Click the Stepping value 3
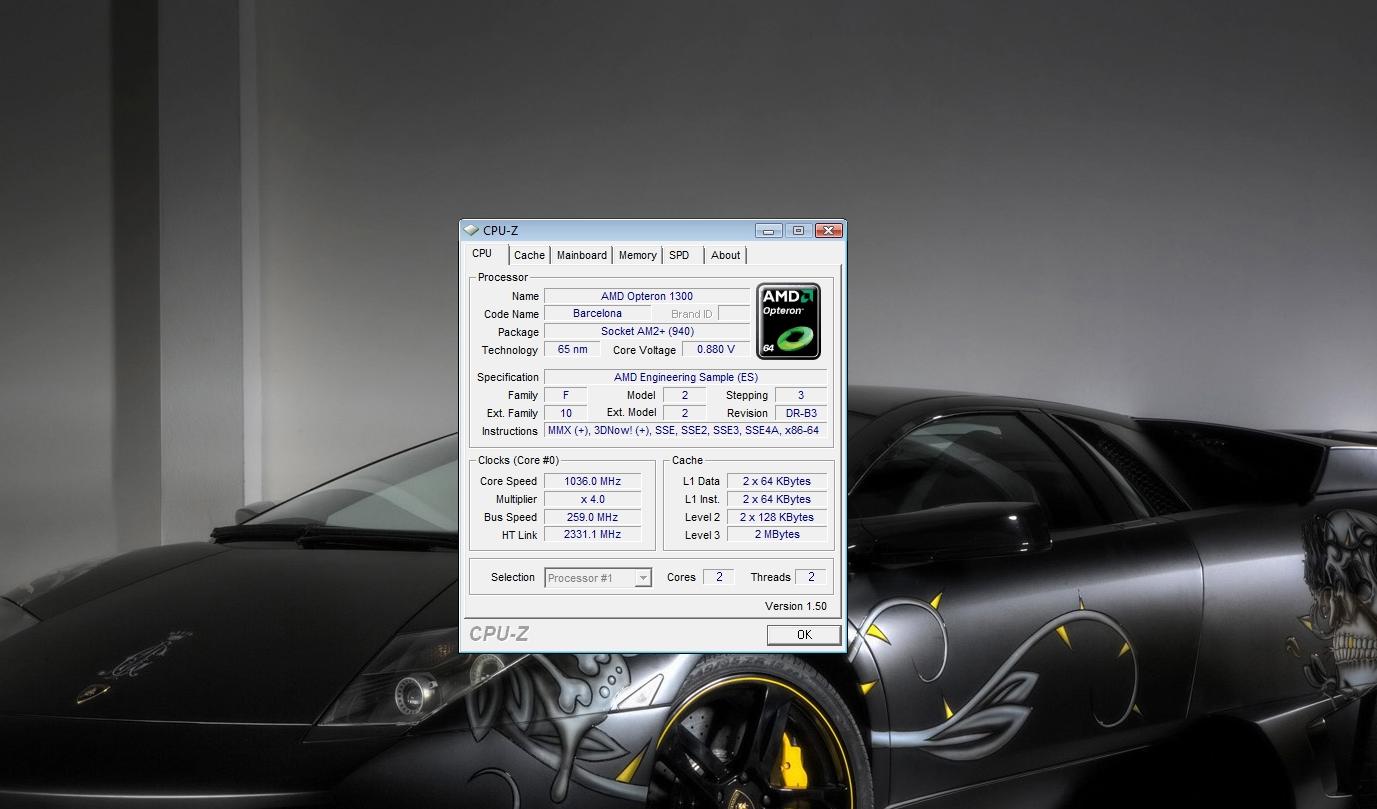The height and width of the screenshot is (809, 1377). [801, 395]
